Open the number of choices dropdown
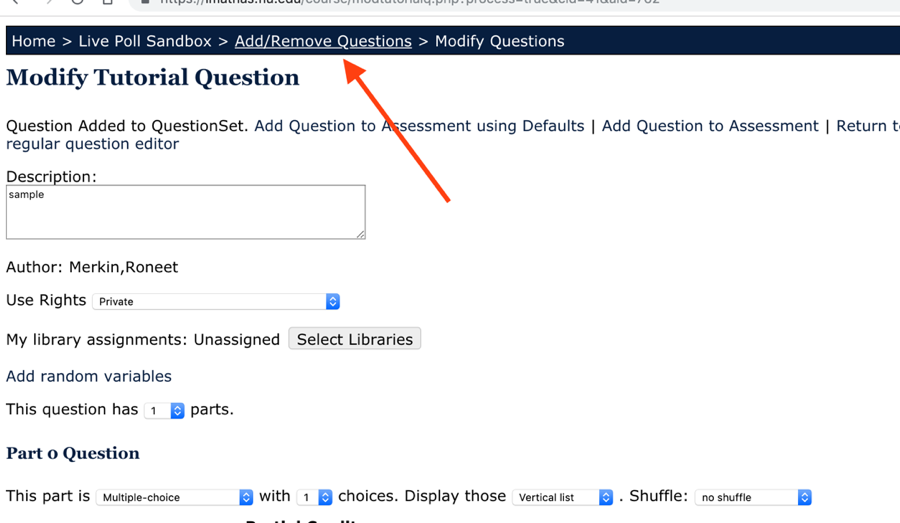 [x=314, y=497]
